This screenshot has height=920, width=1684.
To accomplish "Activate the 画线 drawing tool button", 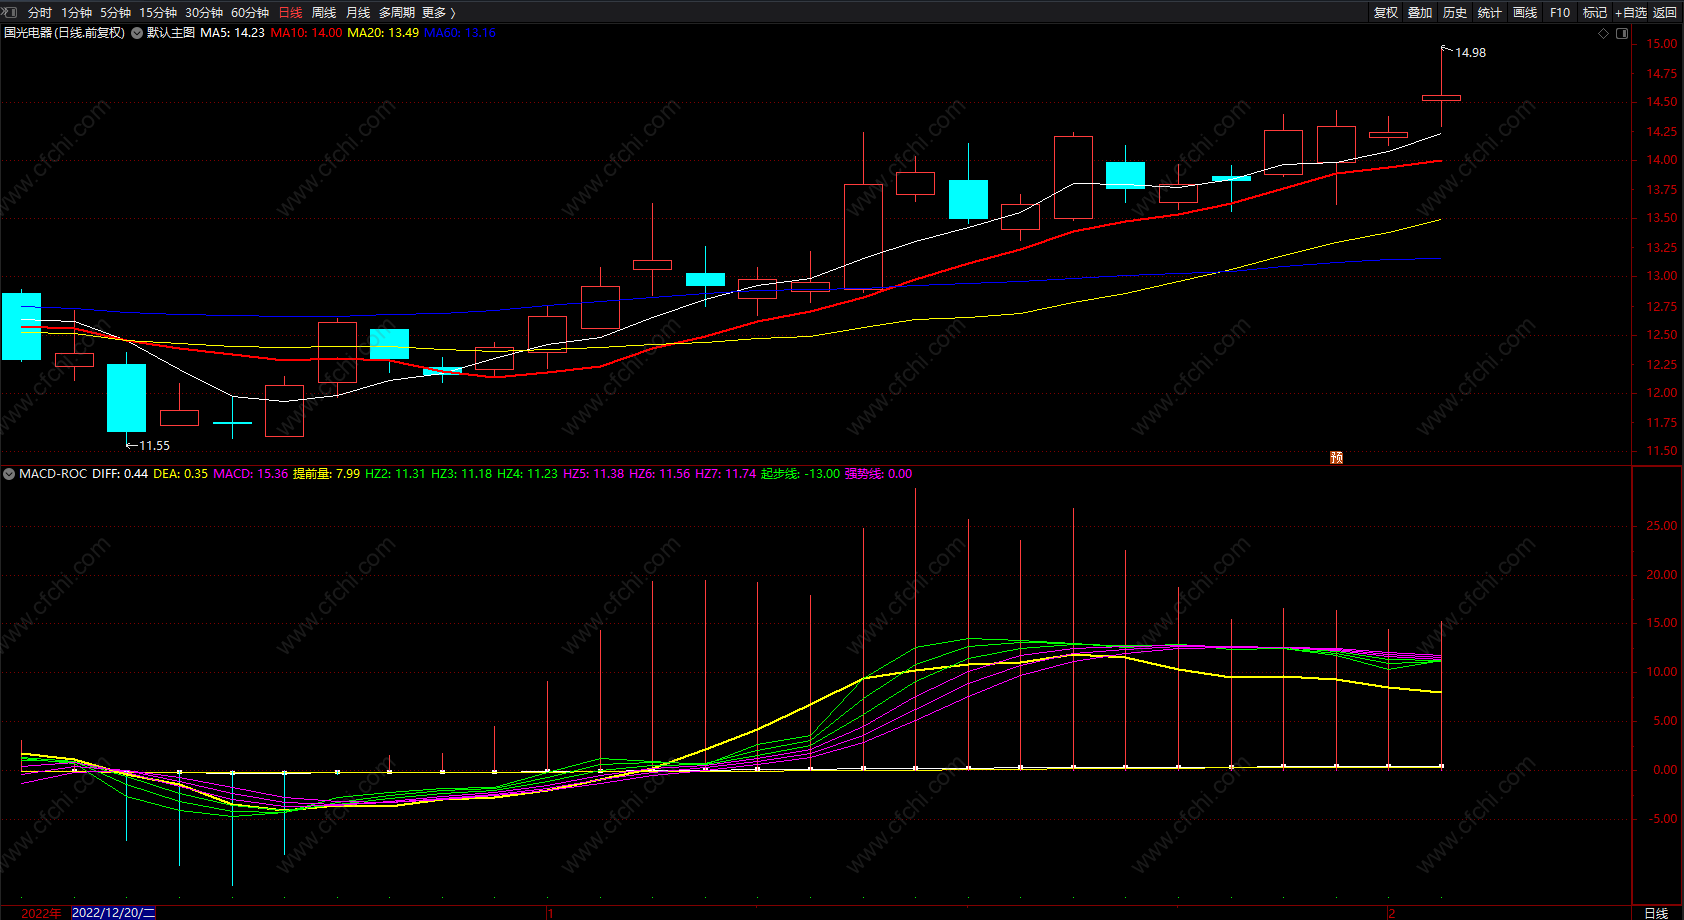I will tap(1525, 13).
